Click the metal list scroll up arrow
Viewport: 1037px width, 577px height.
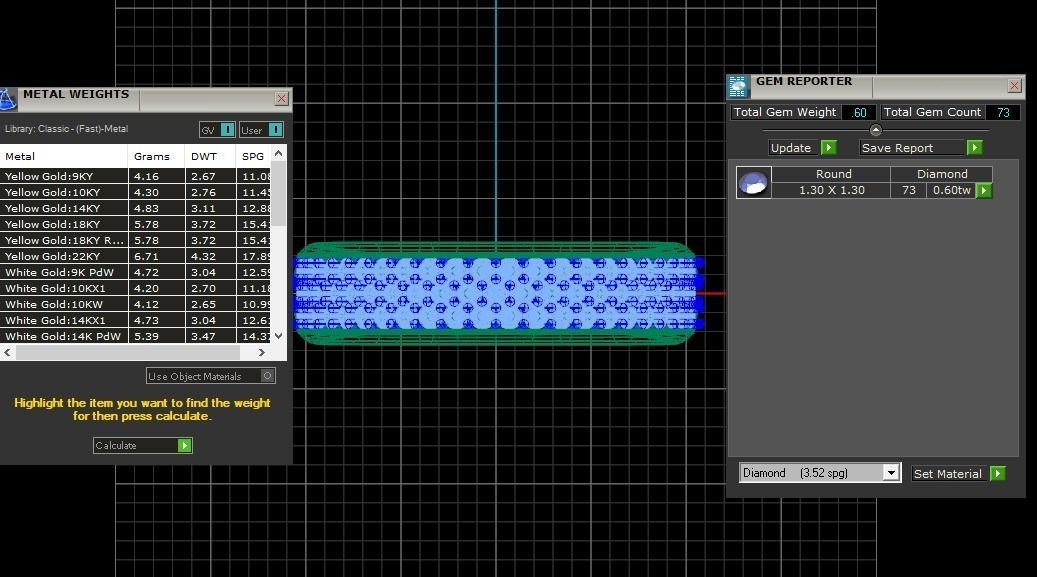click(x=279, y=154)
